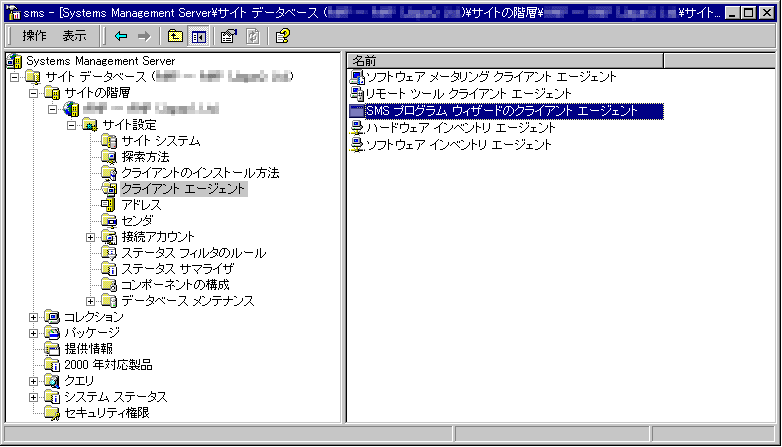Collapse the サイトの階層 node
Viewport: 782px width, 447px height.
[33, 93]
